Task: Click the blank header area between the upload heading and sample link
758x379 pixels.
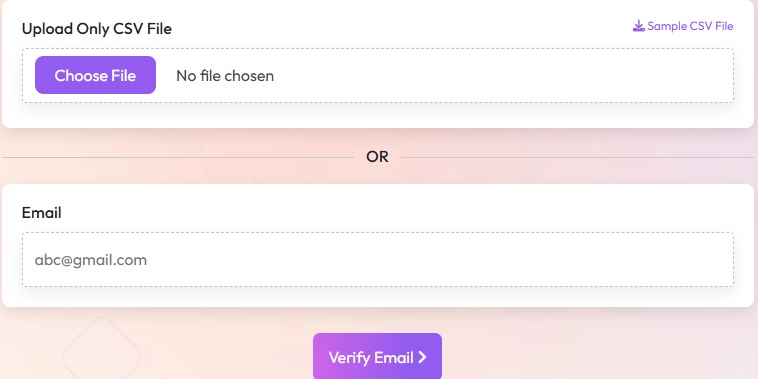Action: [401, 28]
